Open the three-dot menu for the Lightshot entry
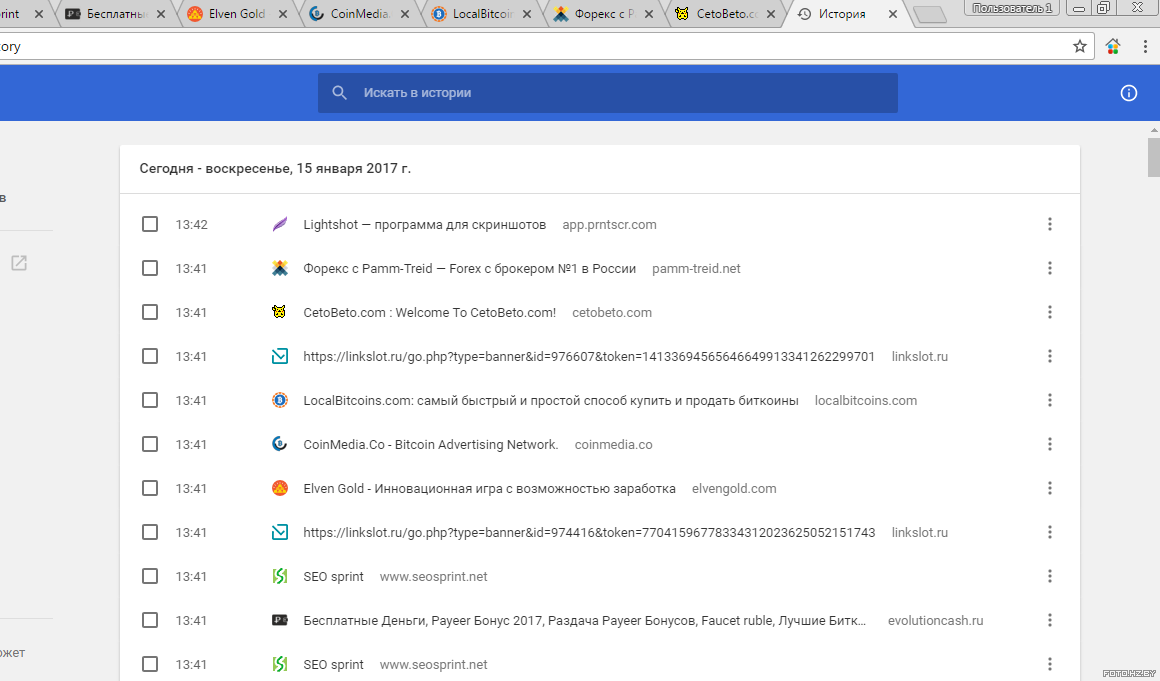The height and width of the screenshot is (681, 1160). point(1049,224)
